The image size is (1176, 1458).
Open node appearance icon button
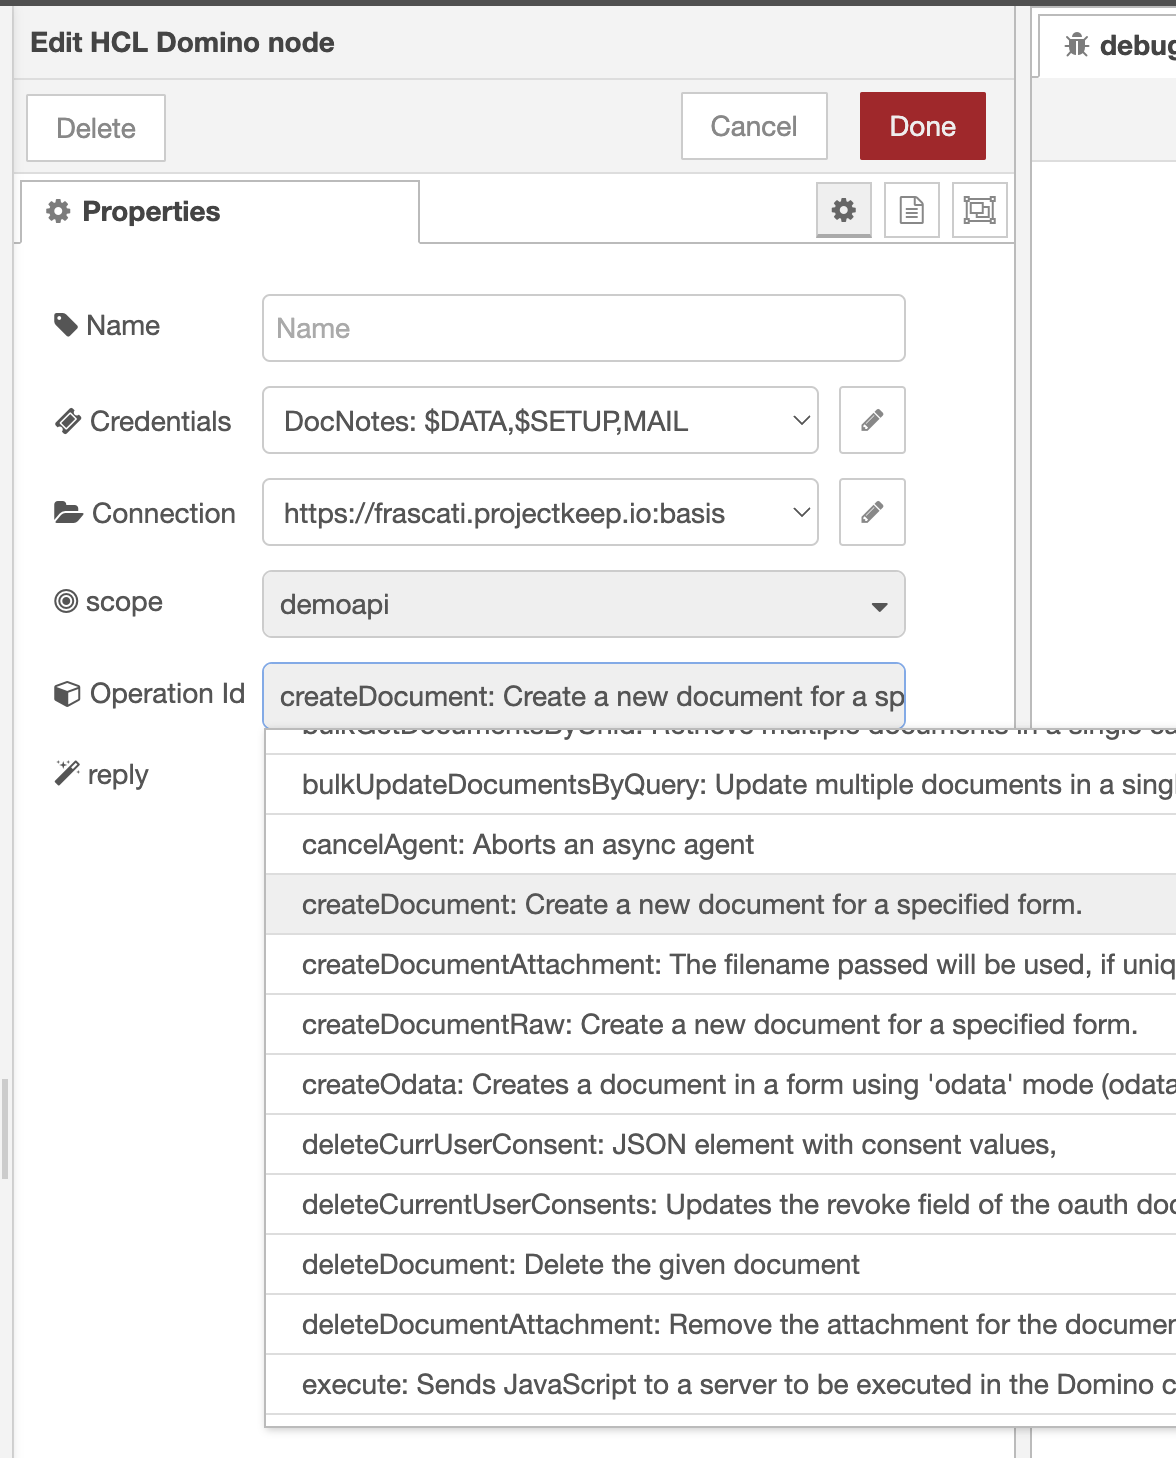pos(979,210)
